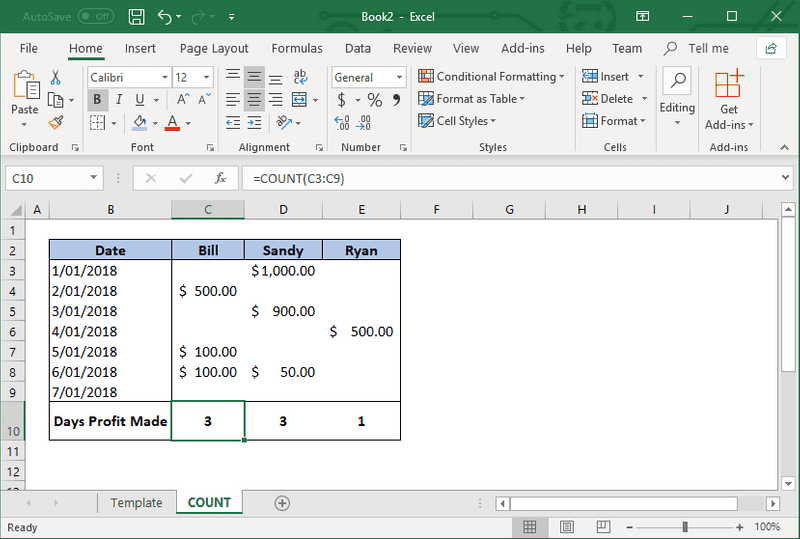Decrease Decimal places
The width and height of the screenshot is (800, 539).
(x=363, y=122)
